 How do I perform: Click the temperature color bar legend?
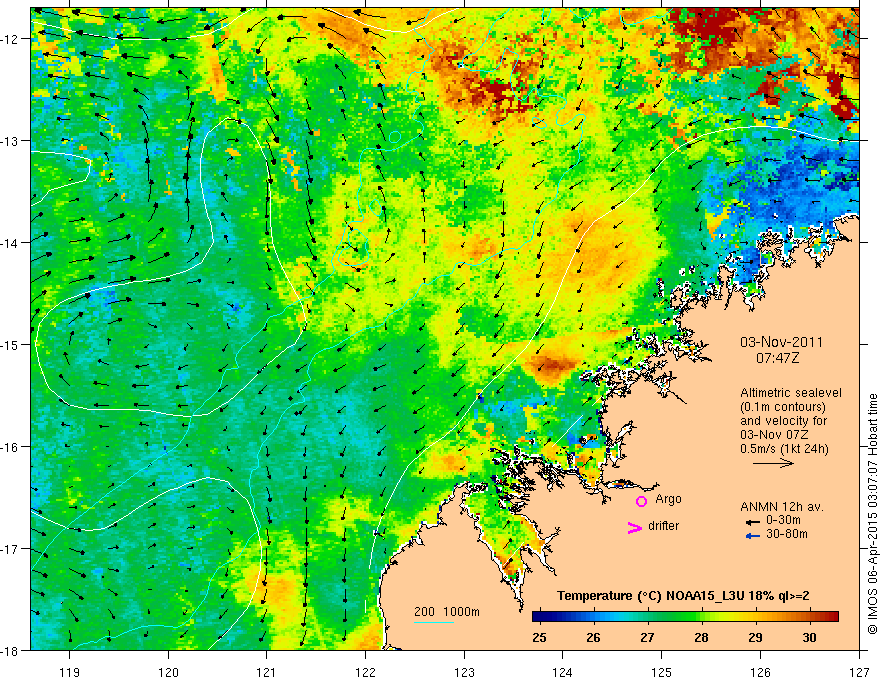pos(685,616)
